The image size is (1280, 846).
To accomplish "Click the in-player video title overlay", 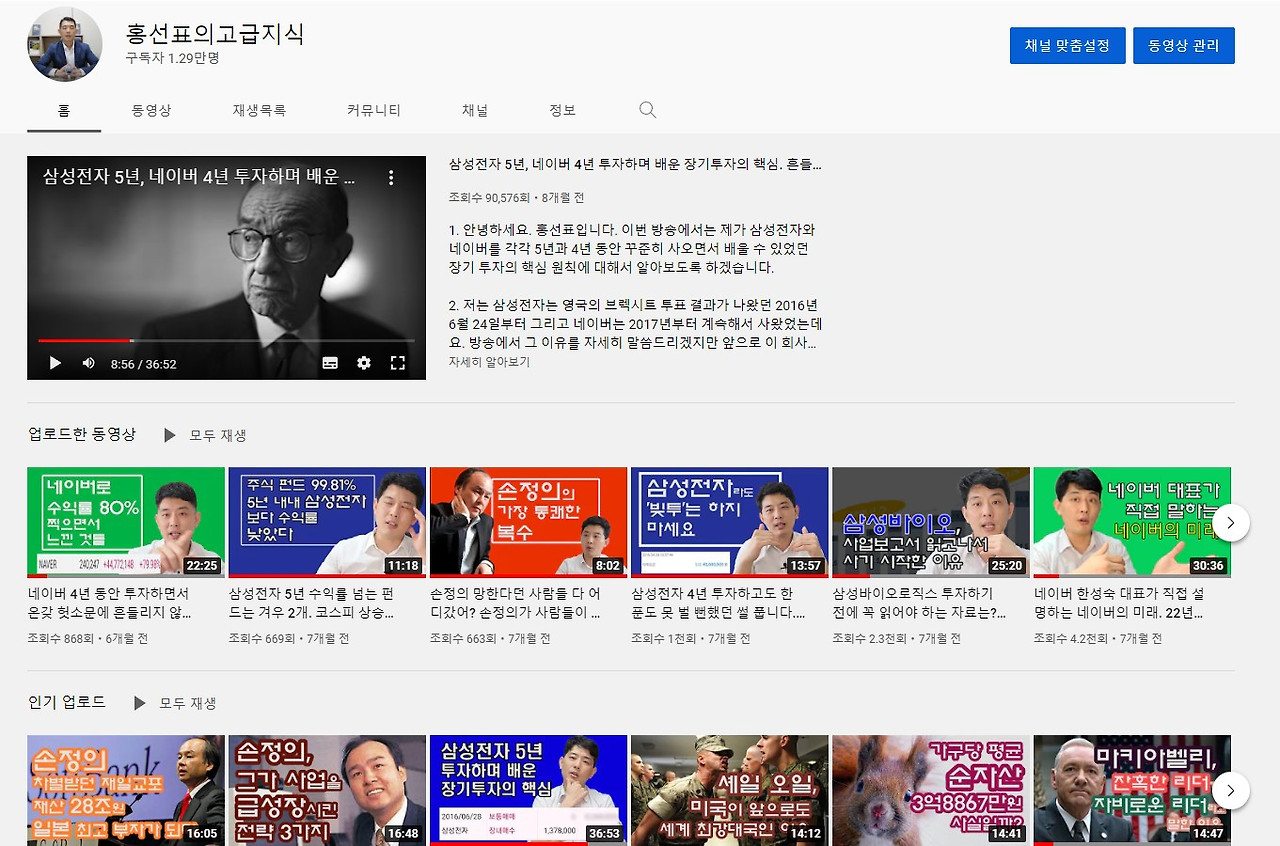I will [x=199, y=177].
